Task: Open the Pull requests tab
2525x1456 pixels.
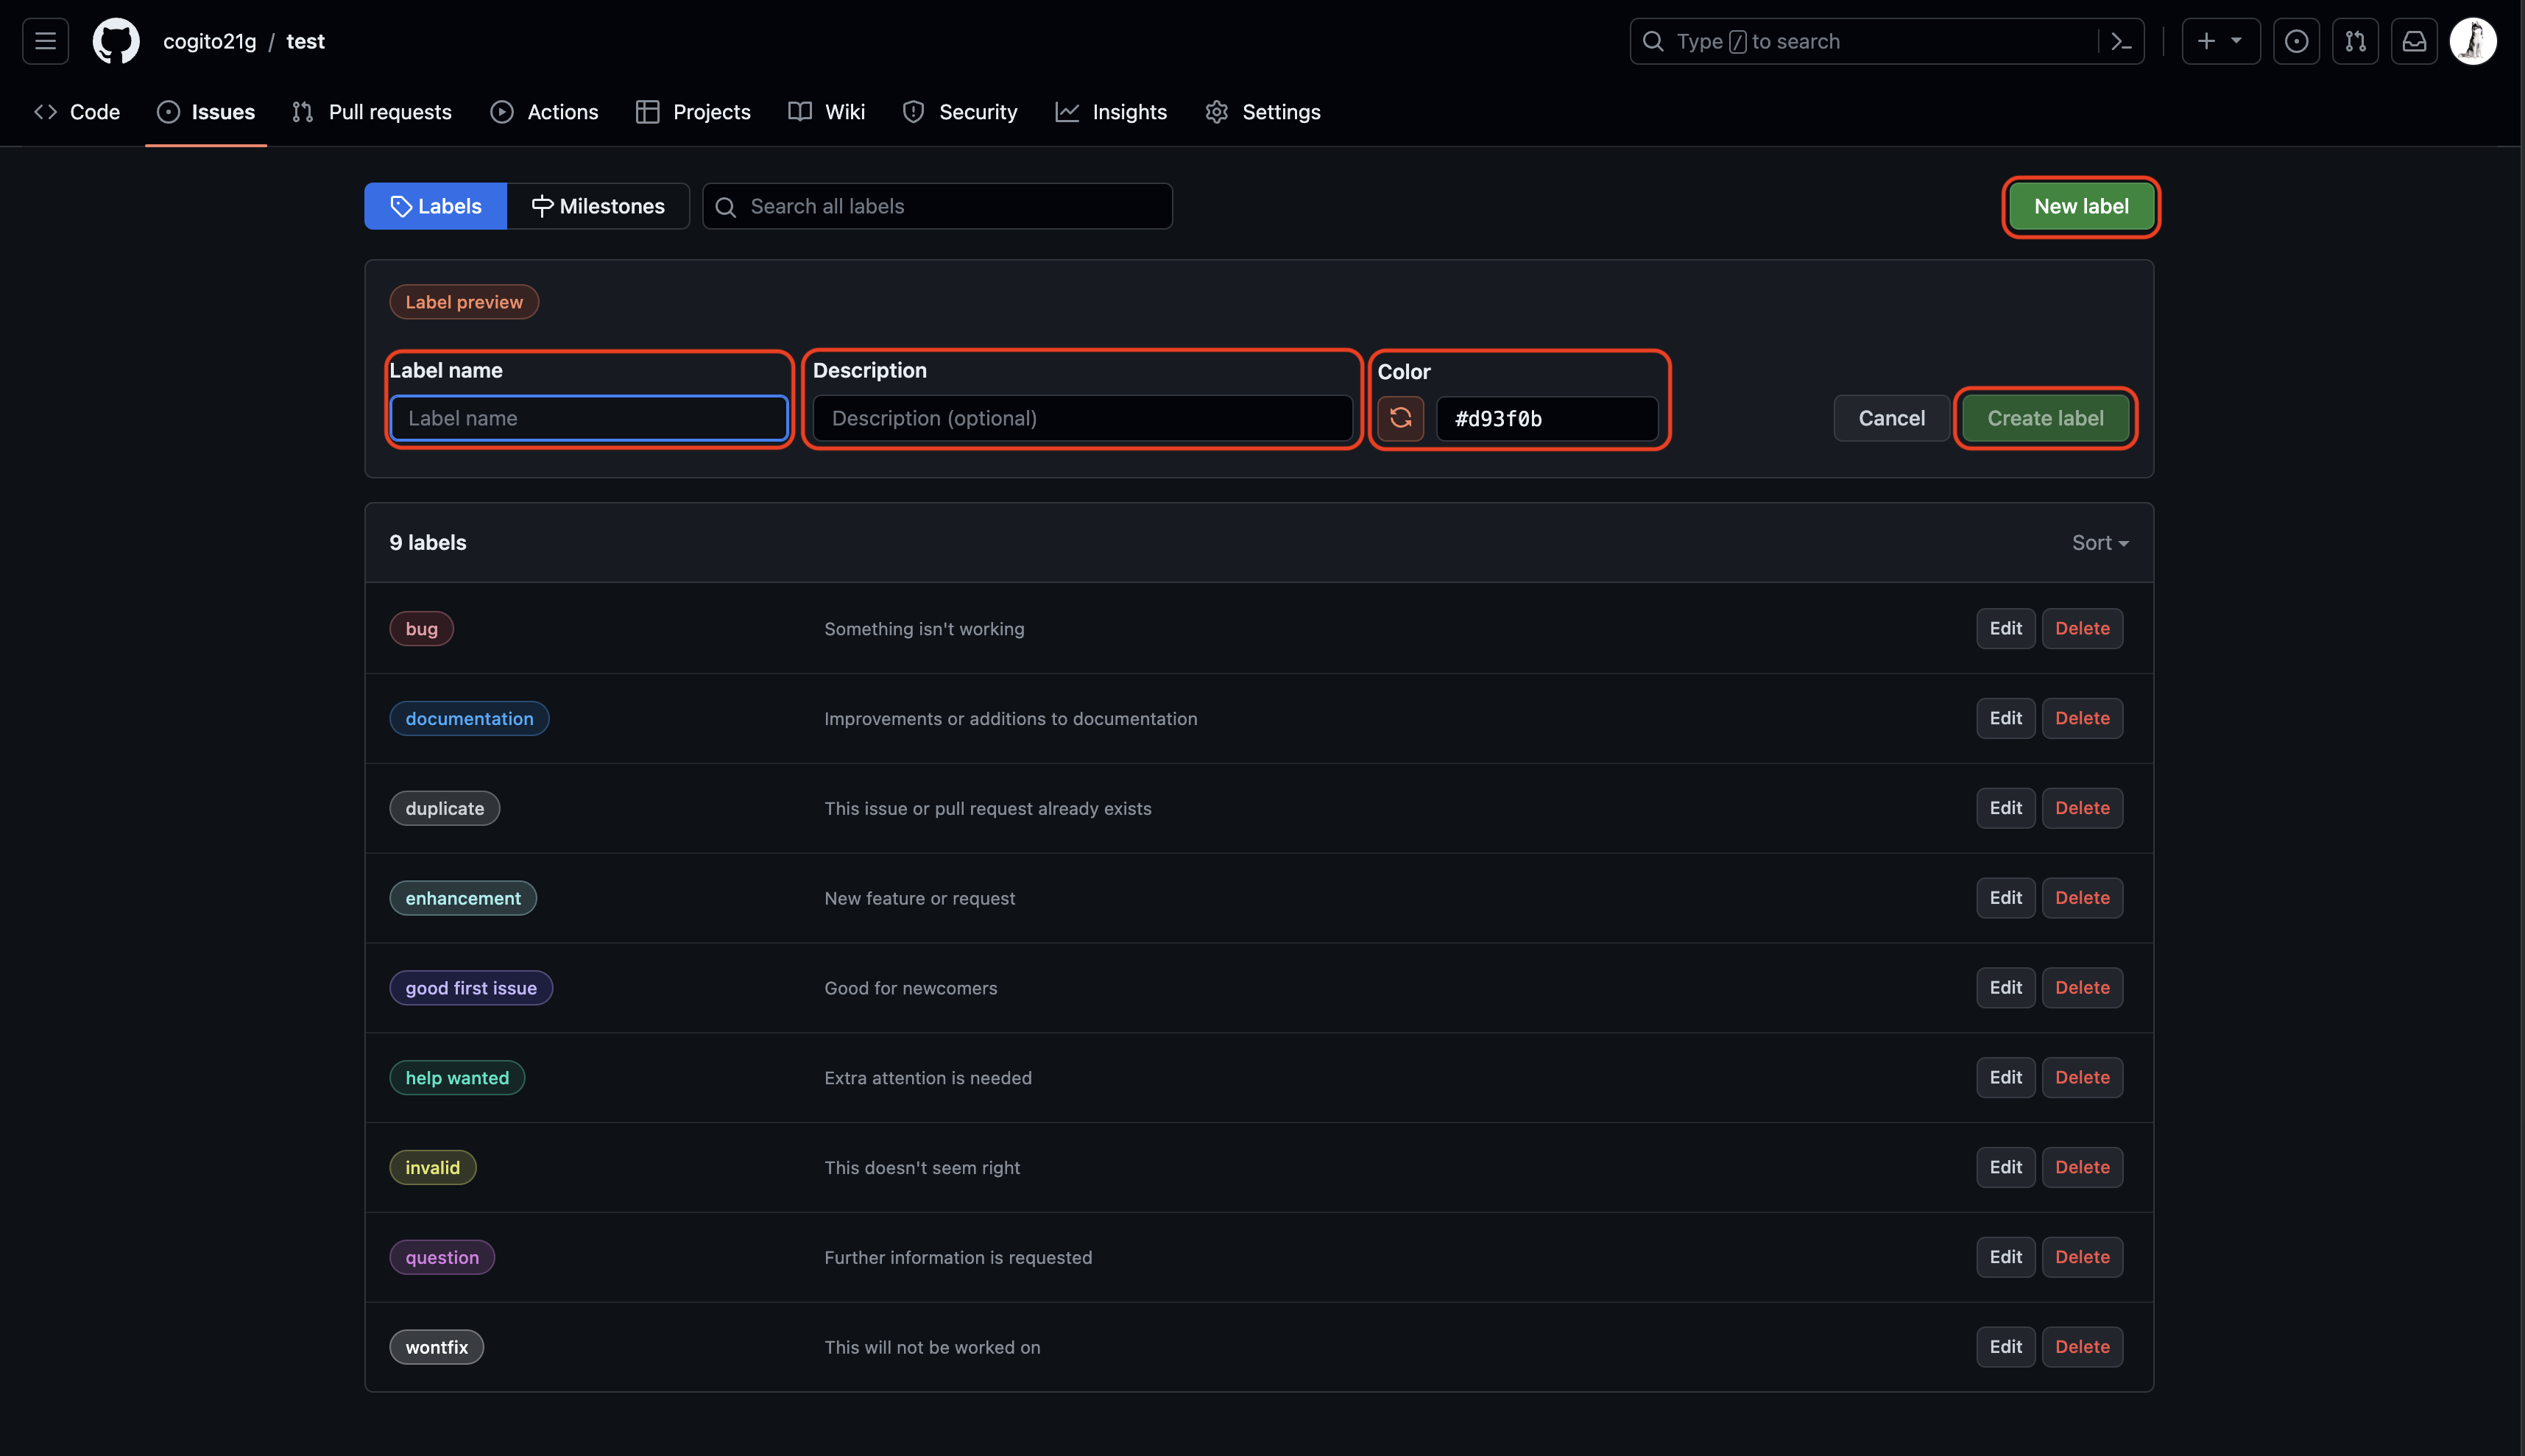Action: point(372,112)
